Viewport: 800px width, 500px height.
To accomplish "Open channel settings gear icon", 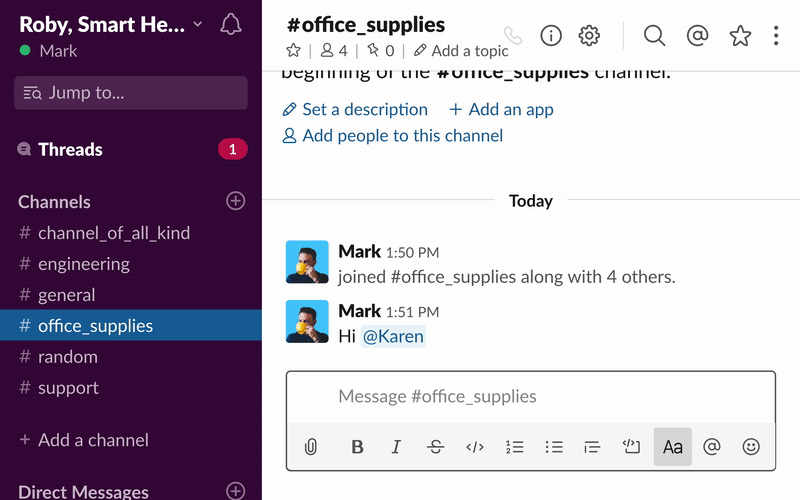I will coord(590,36).
